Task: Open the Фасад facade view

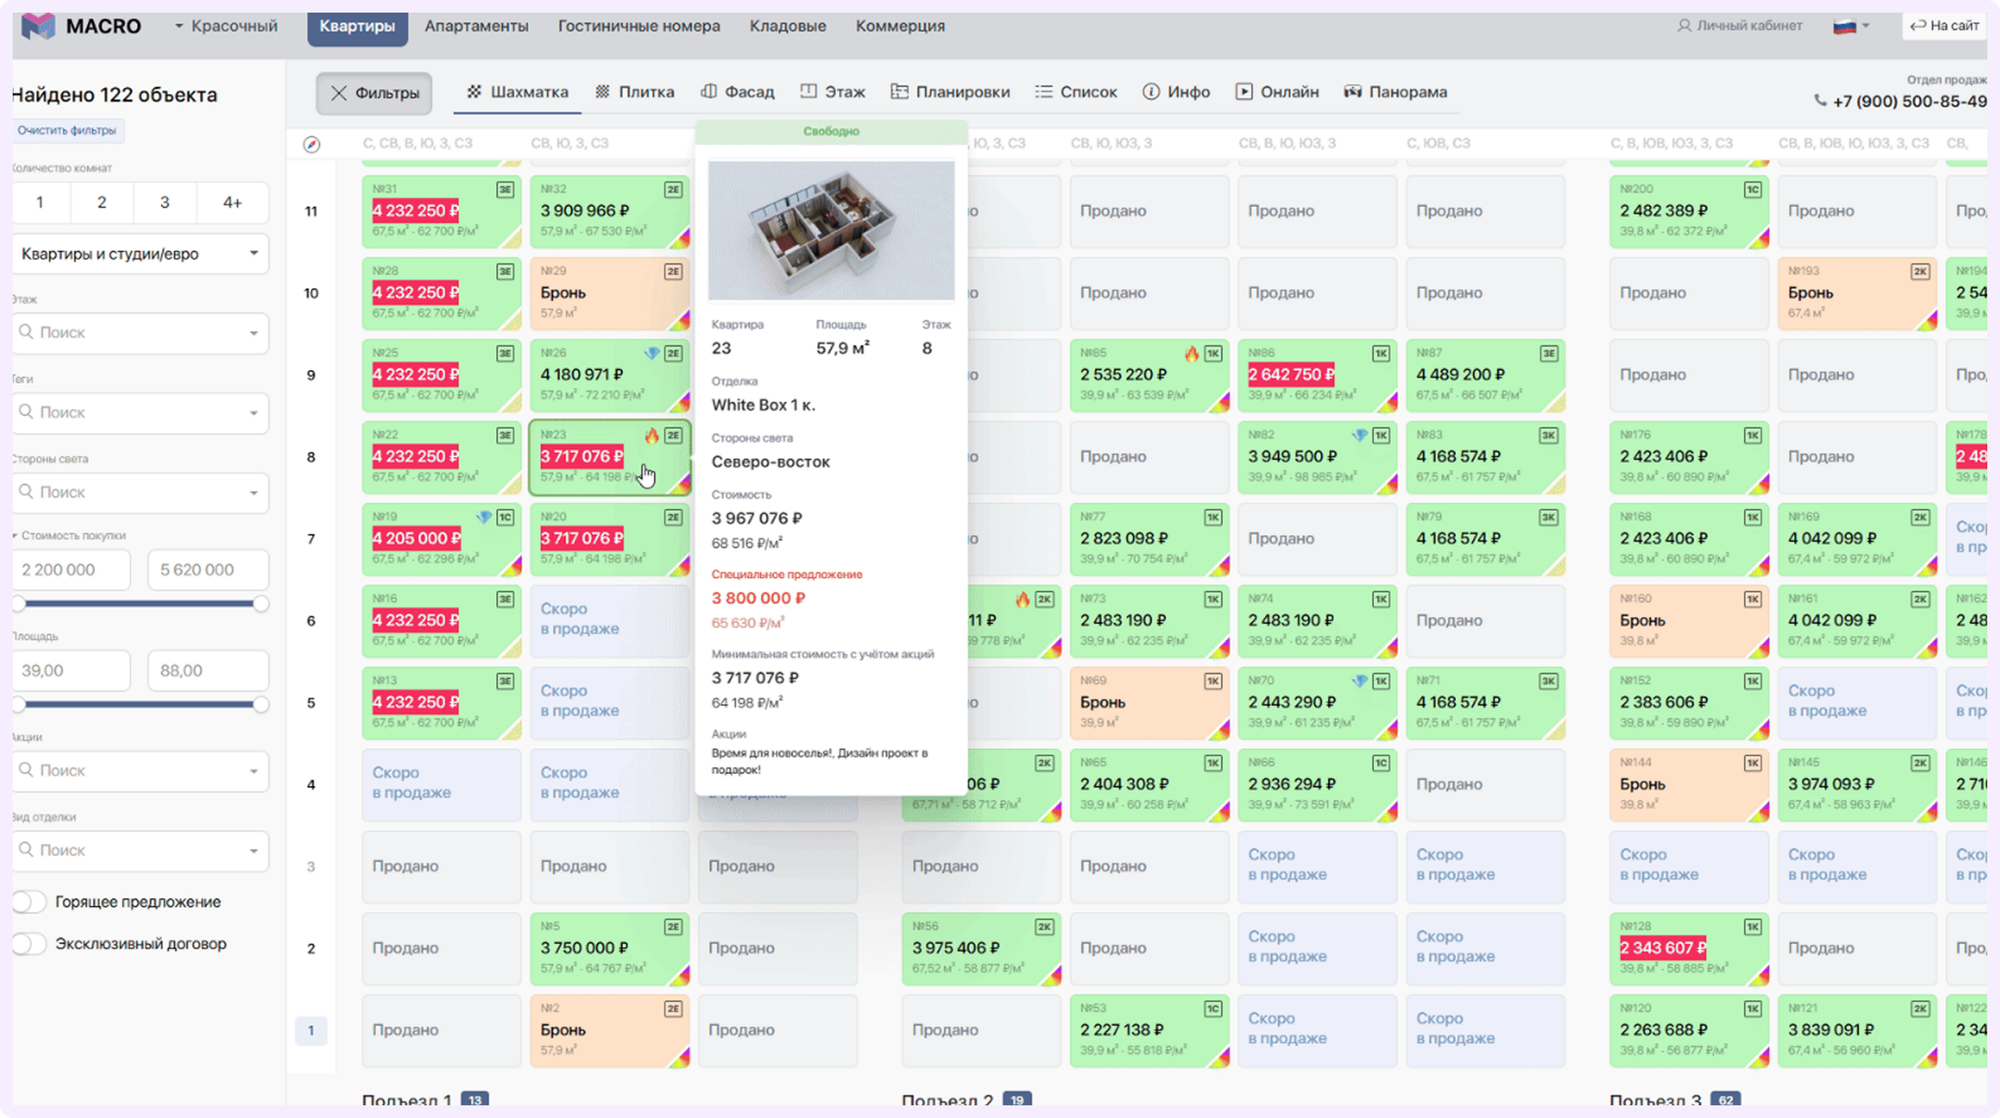Action: (x=738, y=92)
